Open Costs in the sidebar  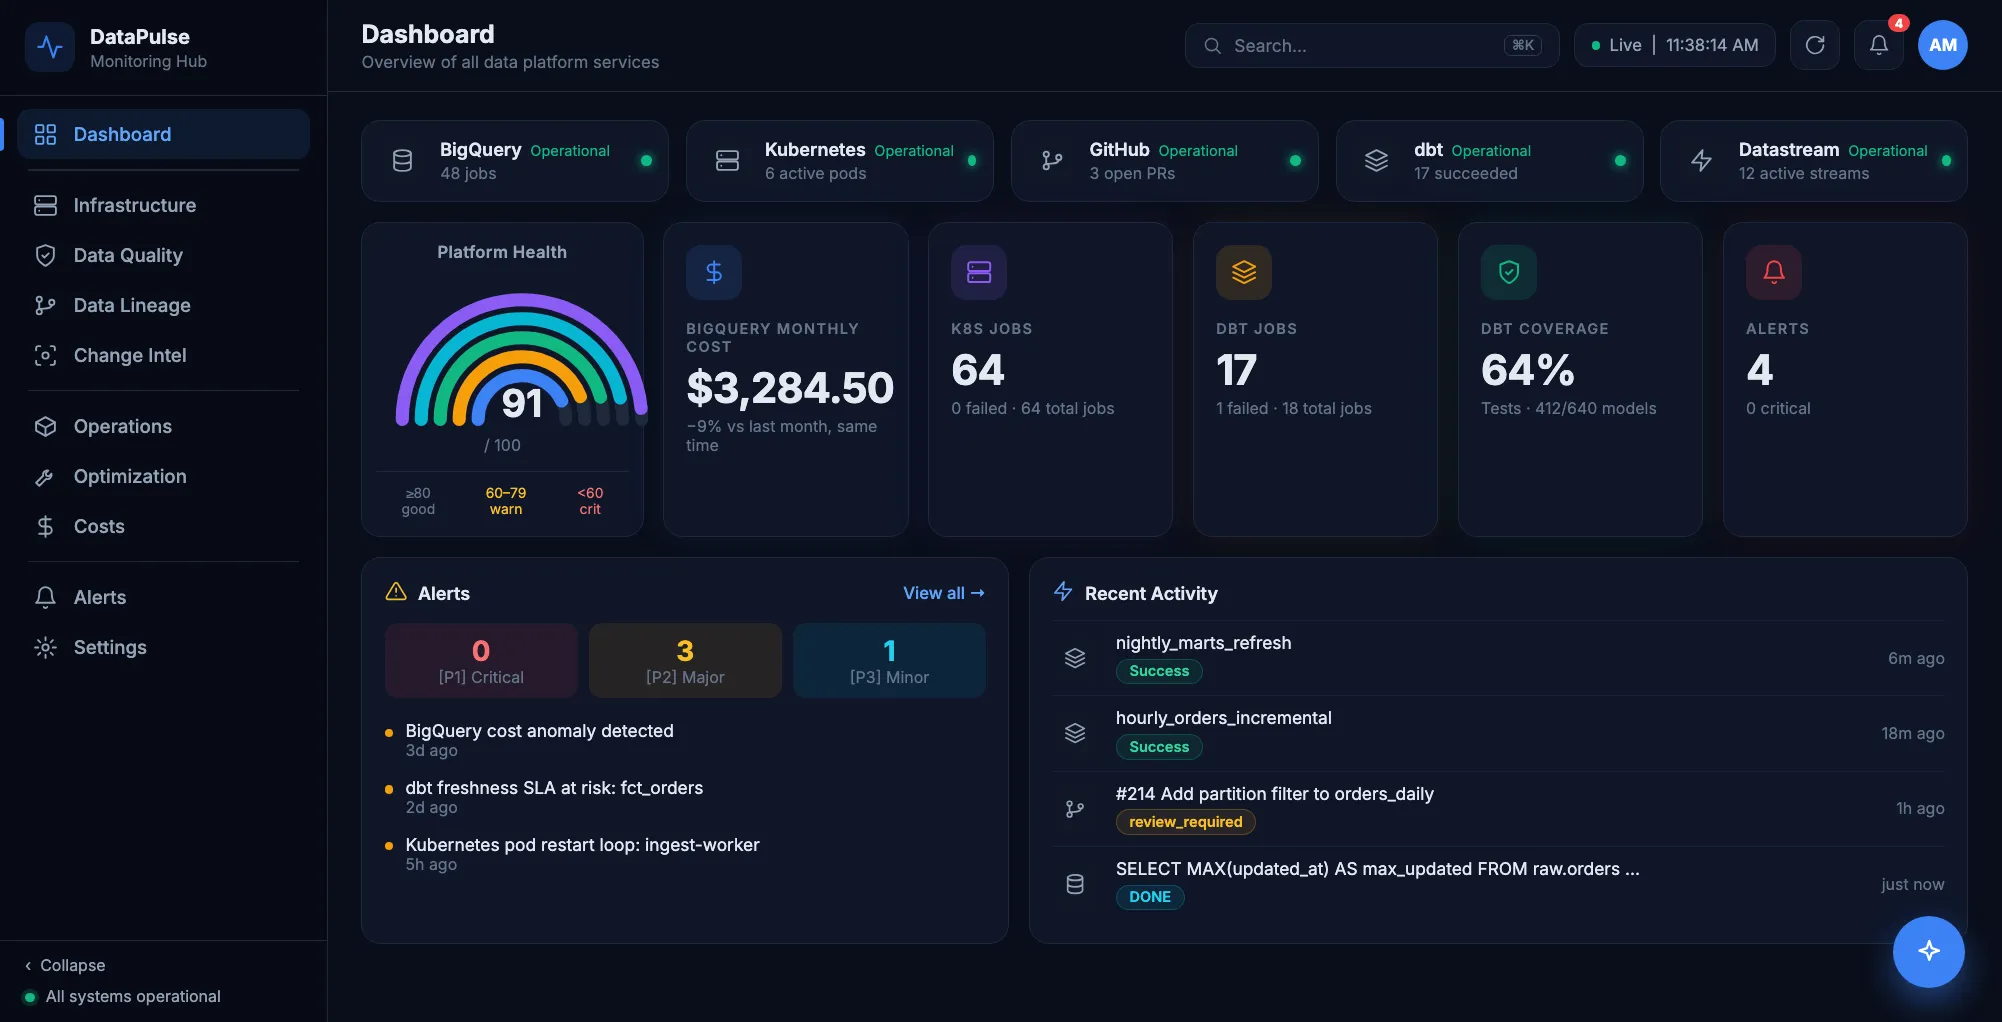pyautogui.click(x=163, y=526)
